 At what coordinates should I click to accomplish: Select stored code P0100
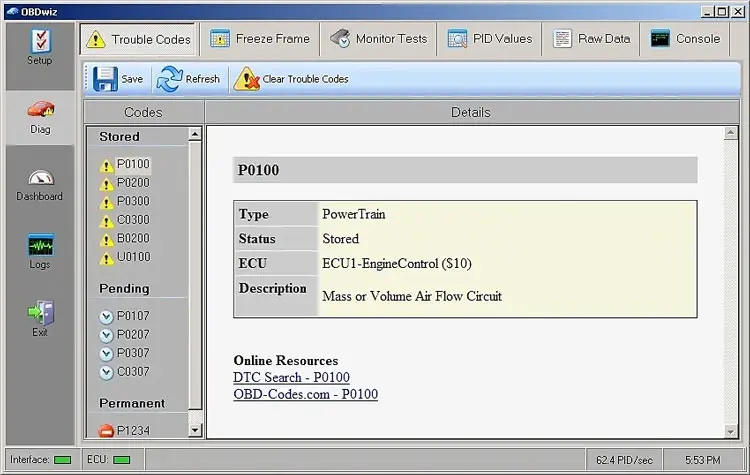[x=133, y=164]
